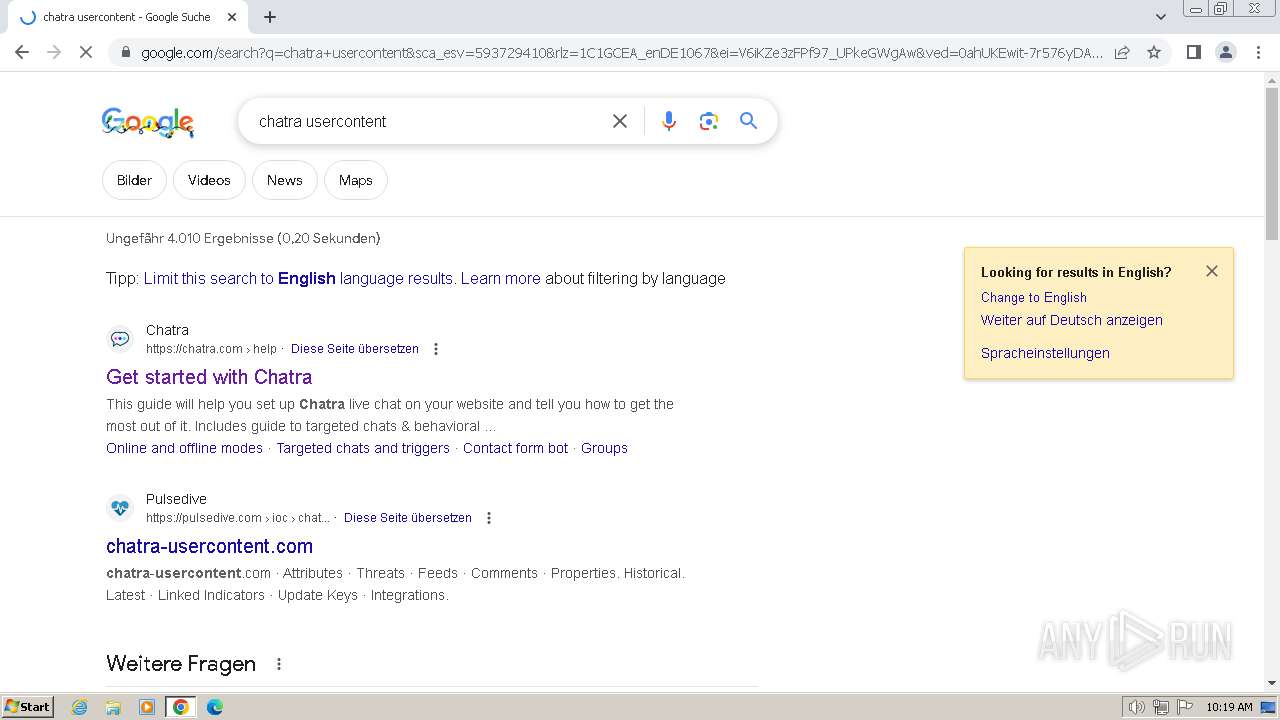Submit search with magnifier icon
The height and width of the screenshot is (720, 1280).
pyautogui.click(x=748, y=121)
